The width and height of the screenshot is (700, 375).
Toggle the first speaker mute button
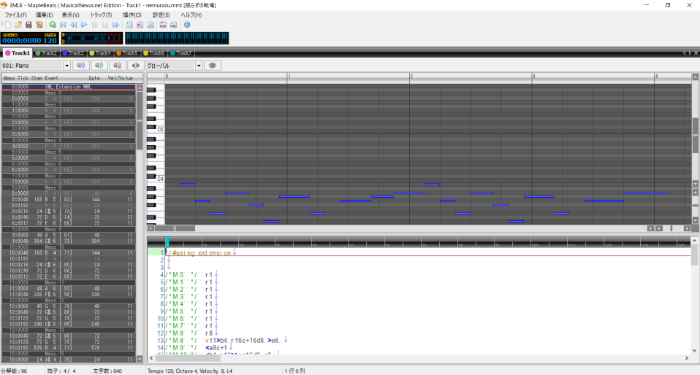click(x=81, y=66)
